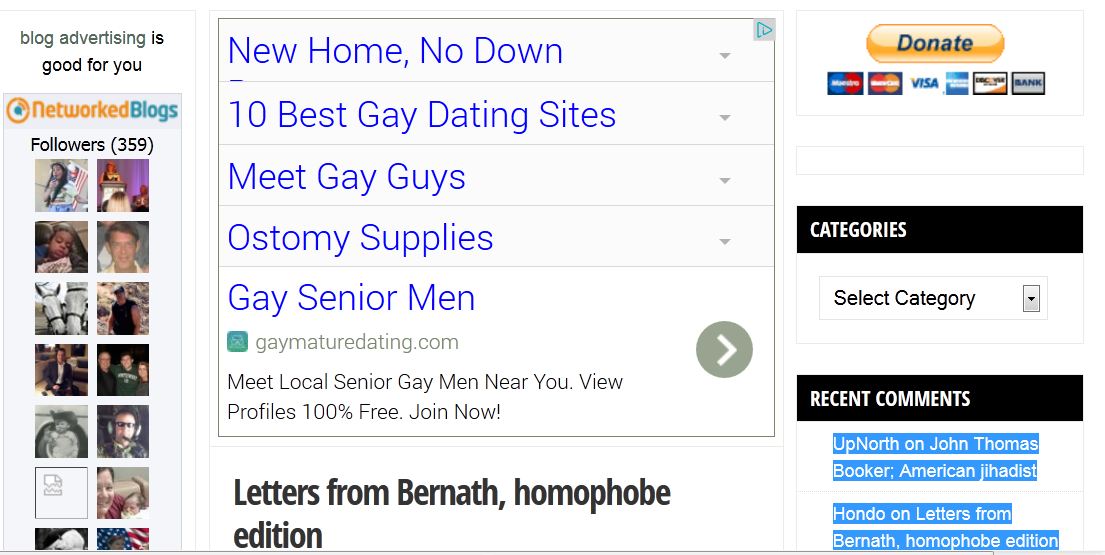Open the Letters from Bernath, homophobe edition post

point(452,513)
